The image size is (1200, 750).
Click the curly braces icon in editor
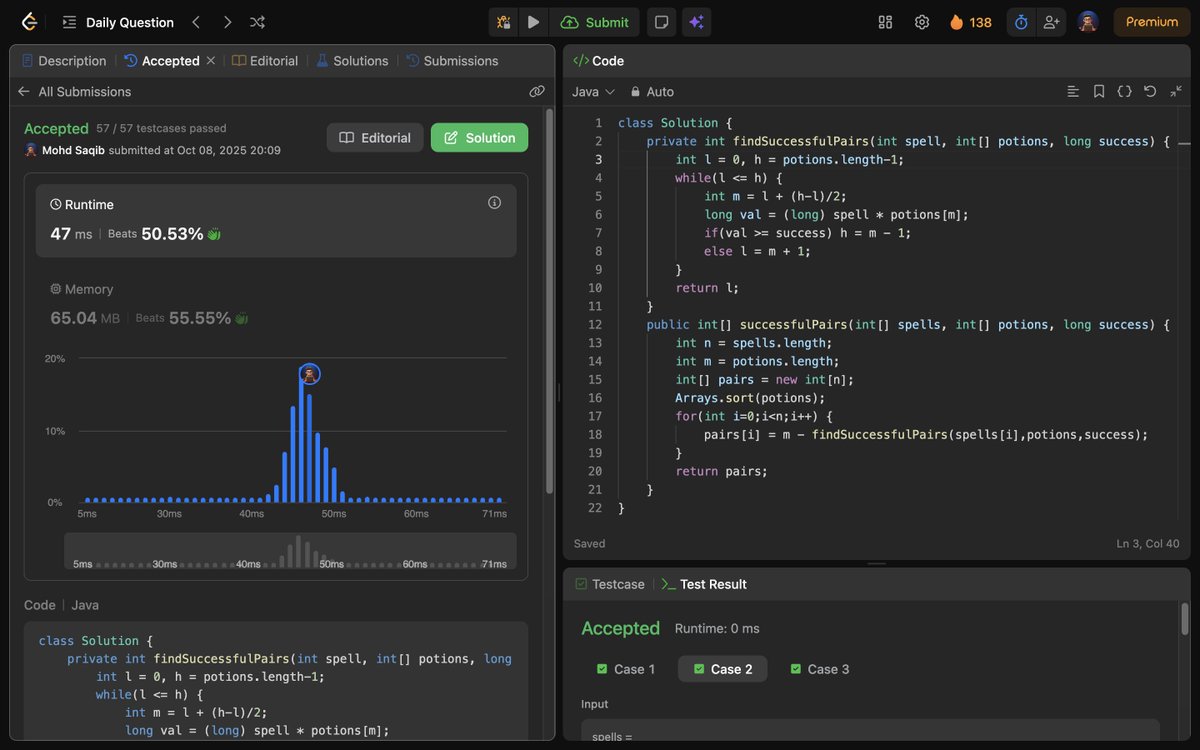click(1124, 91)
